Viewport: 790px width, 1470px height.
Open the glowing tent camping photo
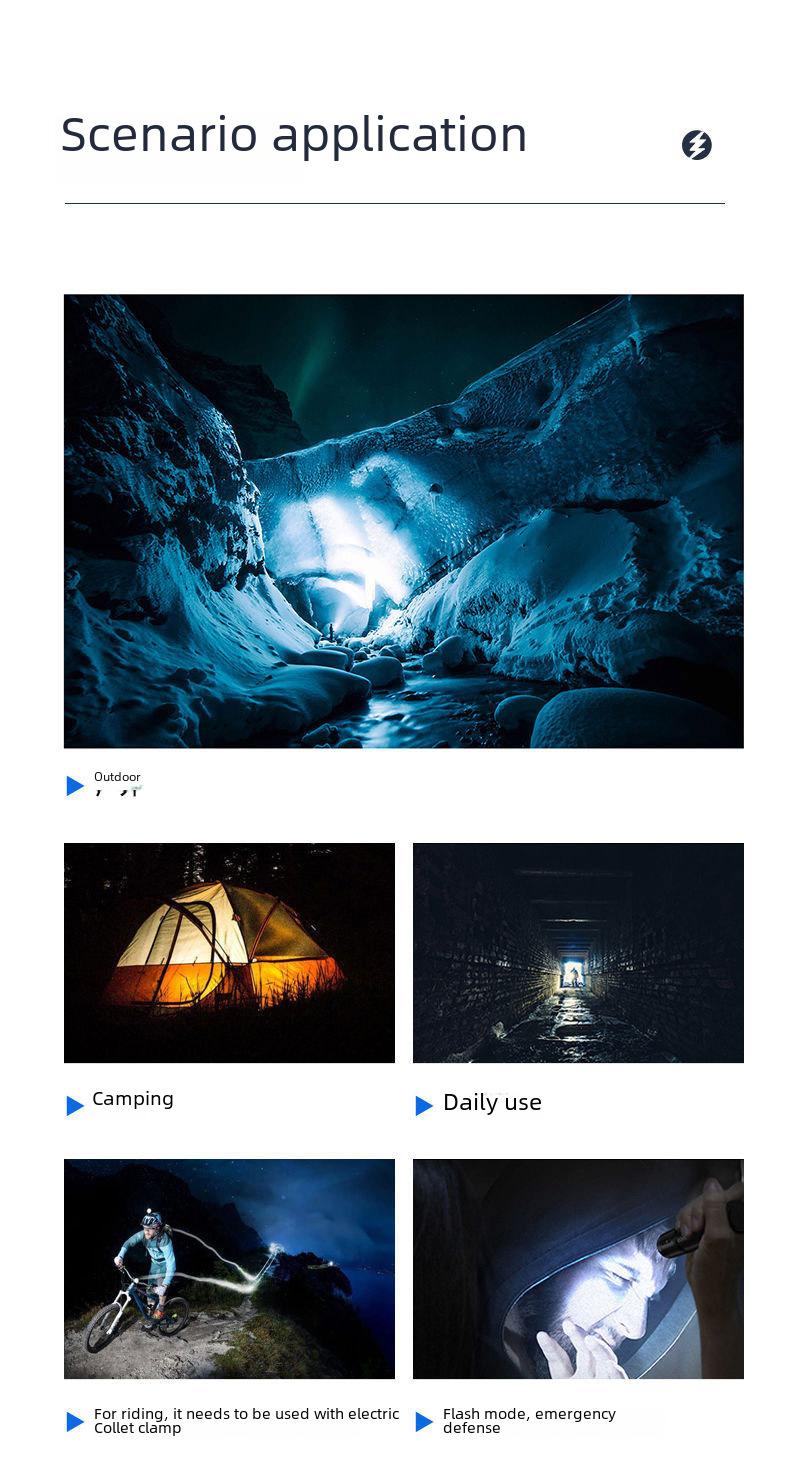(x=229, y=953)
